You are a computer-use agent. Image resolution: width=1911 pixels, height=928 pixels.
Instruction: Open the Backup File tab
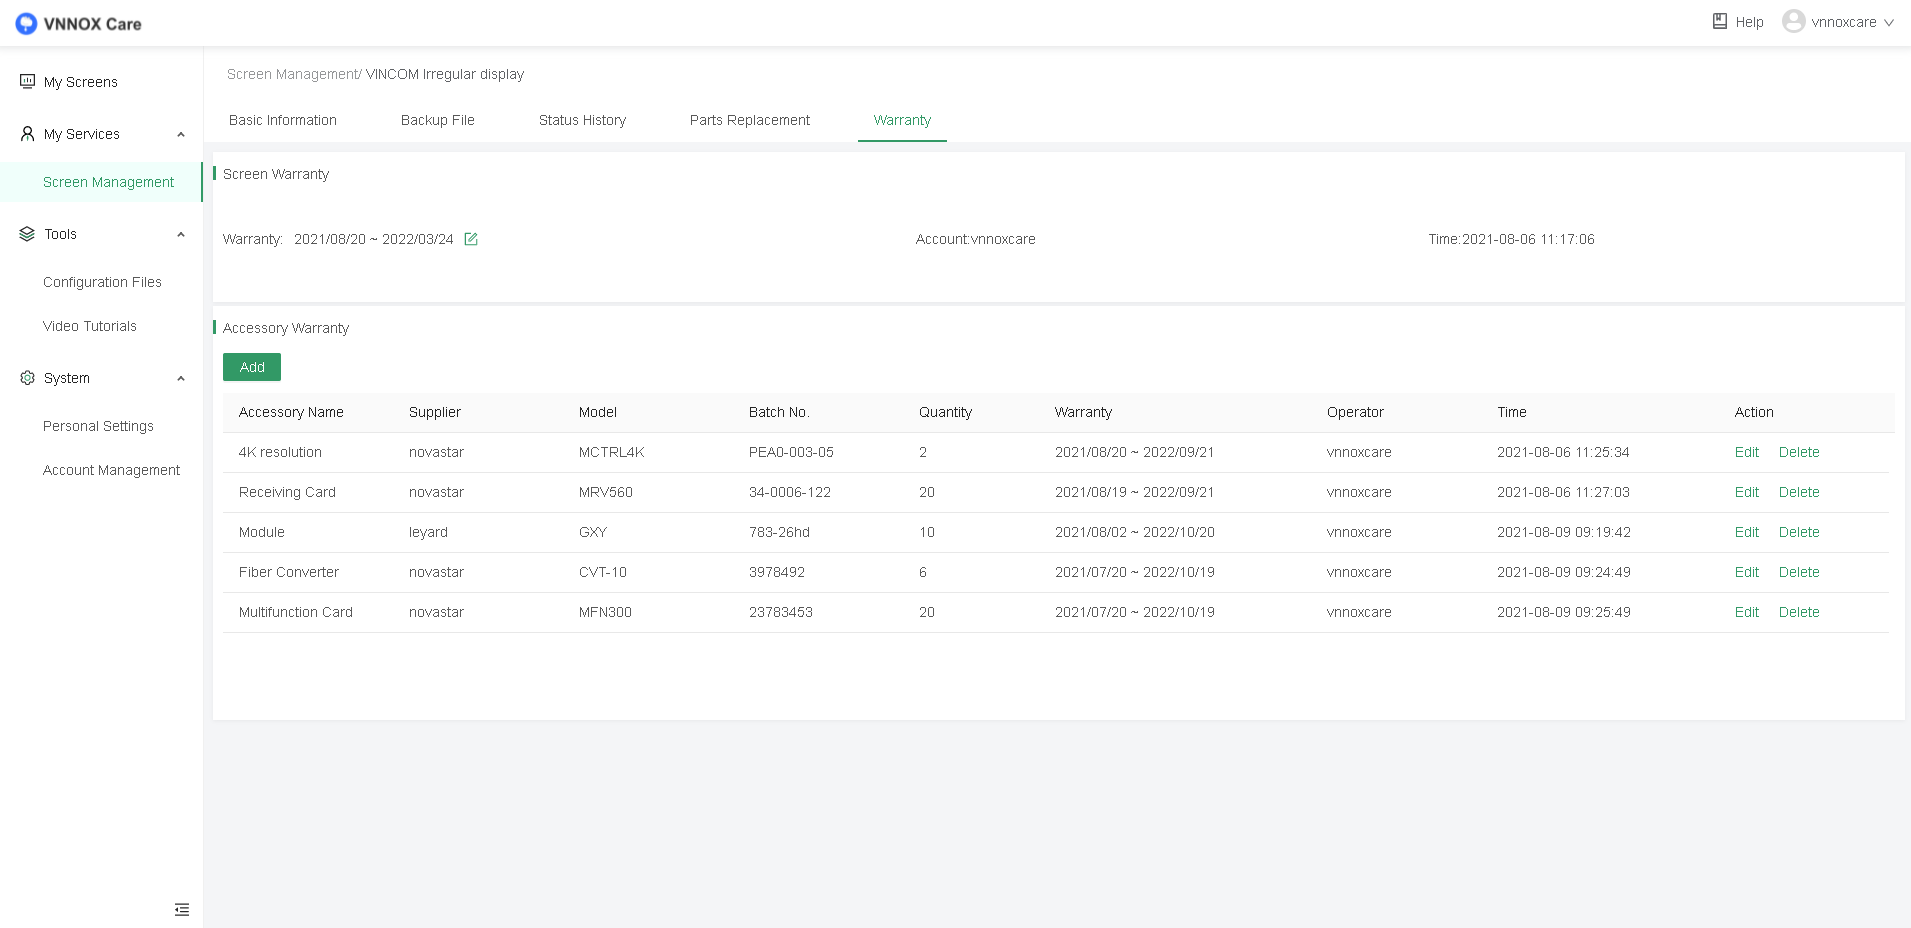pos(437,120)
